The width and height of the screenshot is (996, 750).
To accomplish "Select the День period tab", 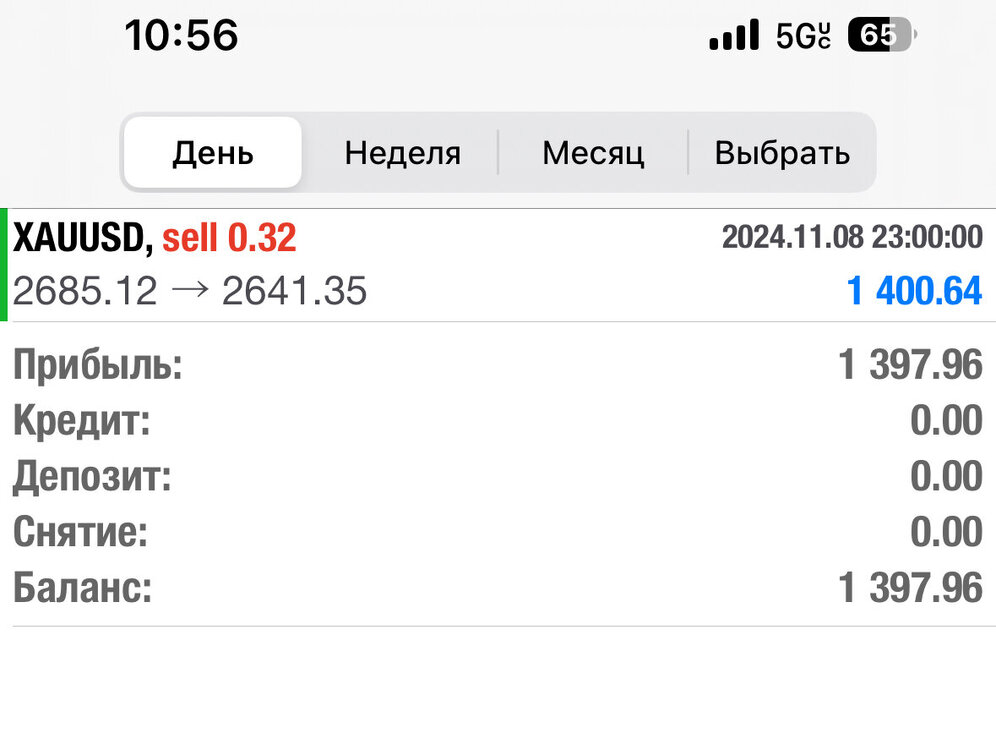I will (x=213, y=152).
